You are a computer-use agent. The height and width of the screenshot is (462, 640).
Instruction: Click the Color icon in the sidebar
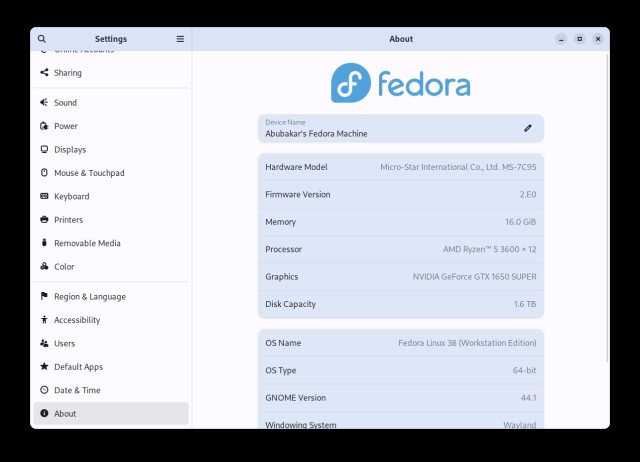click(x=44, y=266)
